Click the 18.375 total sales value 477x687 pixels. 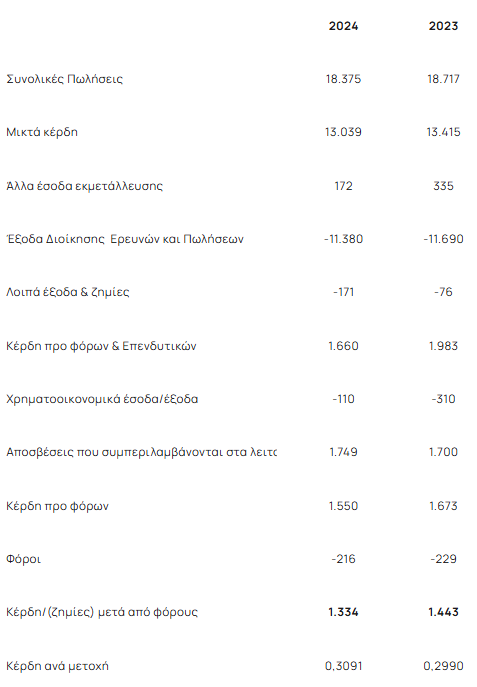pos(343,79)
